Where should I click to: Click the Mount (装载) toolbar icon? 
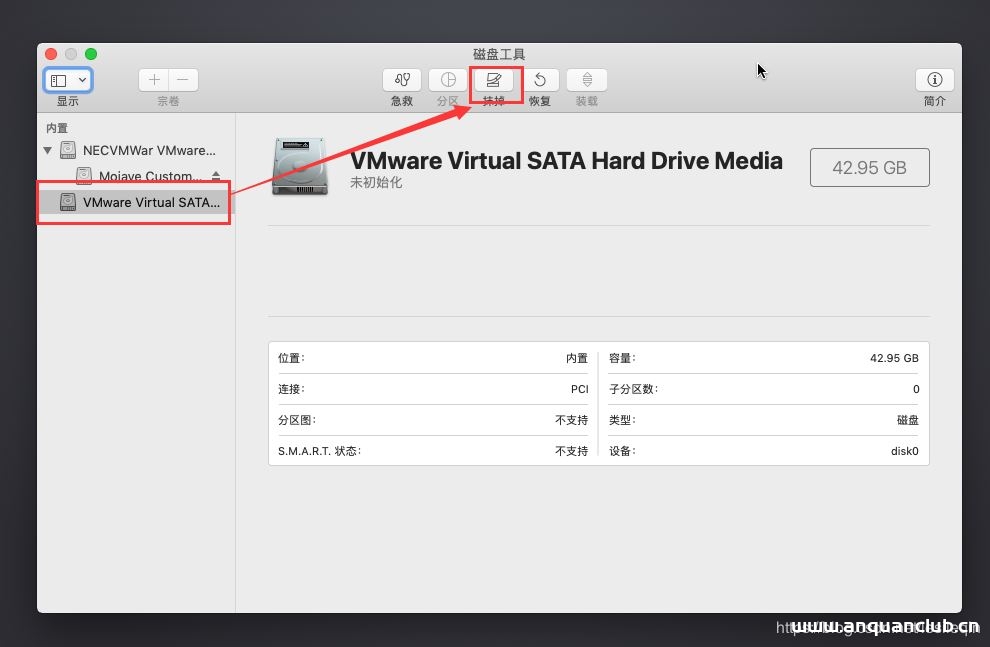click(587, 80)
